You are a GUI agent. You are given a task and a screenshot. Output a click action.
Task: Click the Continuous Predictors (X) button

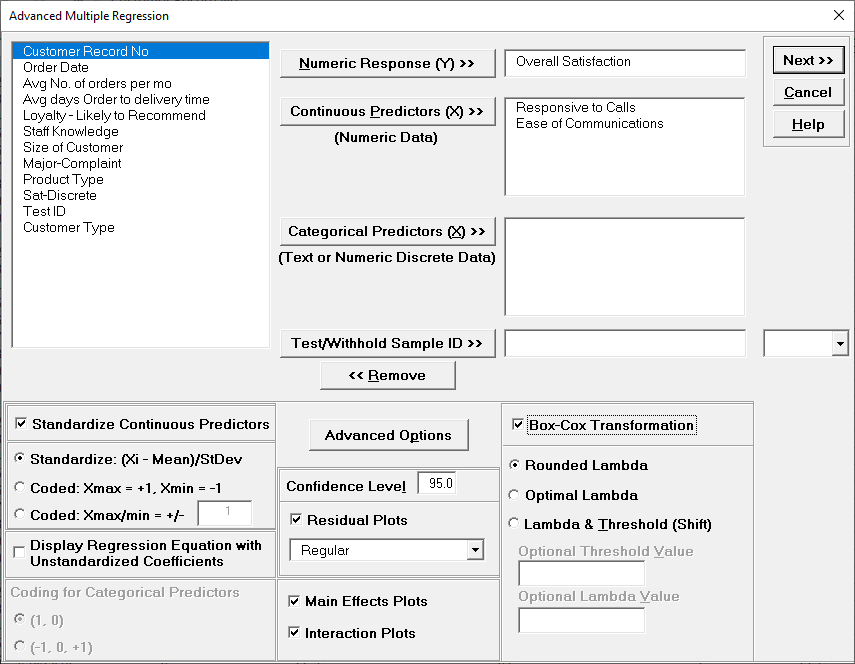pos(387,112)
